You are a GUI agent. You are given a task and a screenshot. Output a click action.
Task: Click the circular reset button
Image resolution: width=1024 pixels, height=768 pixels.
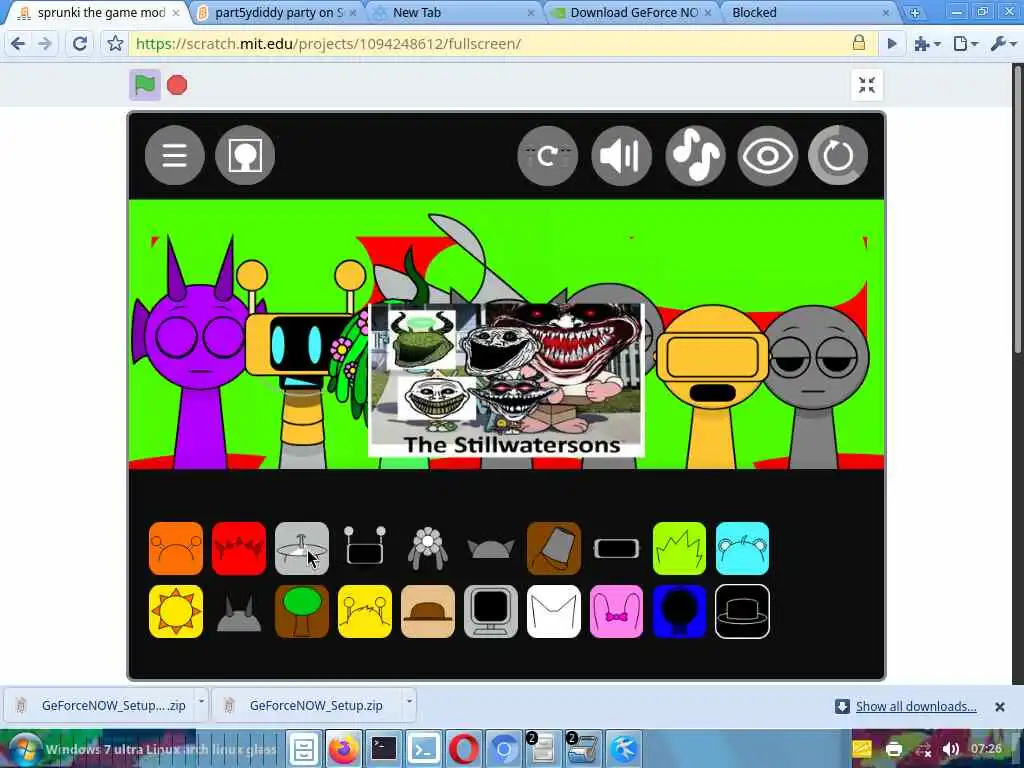(838, 155)
